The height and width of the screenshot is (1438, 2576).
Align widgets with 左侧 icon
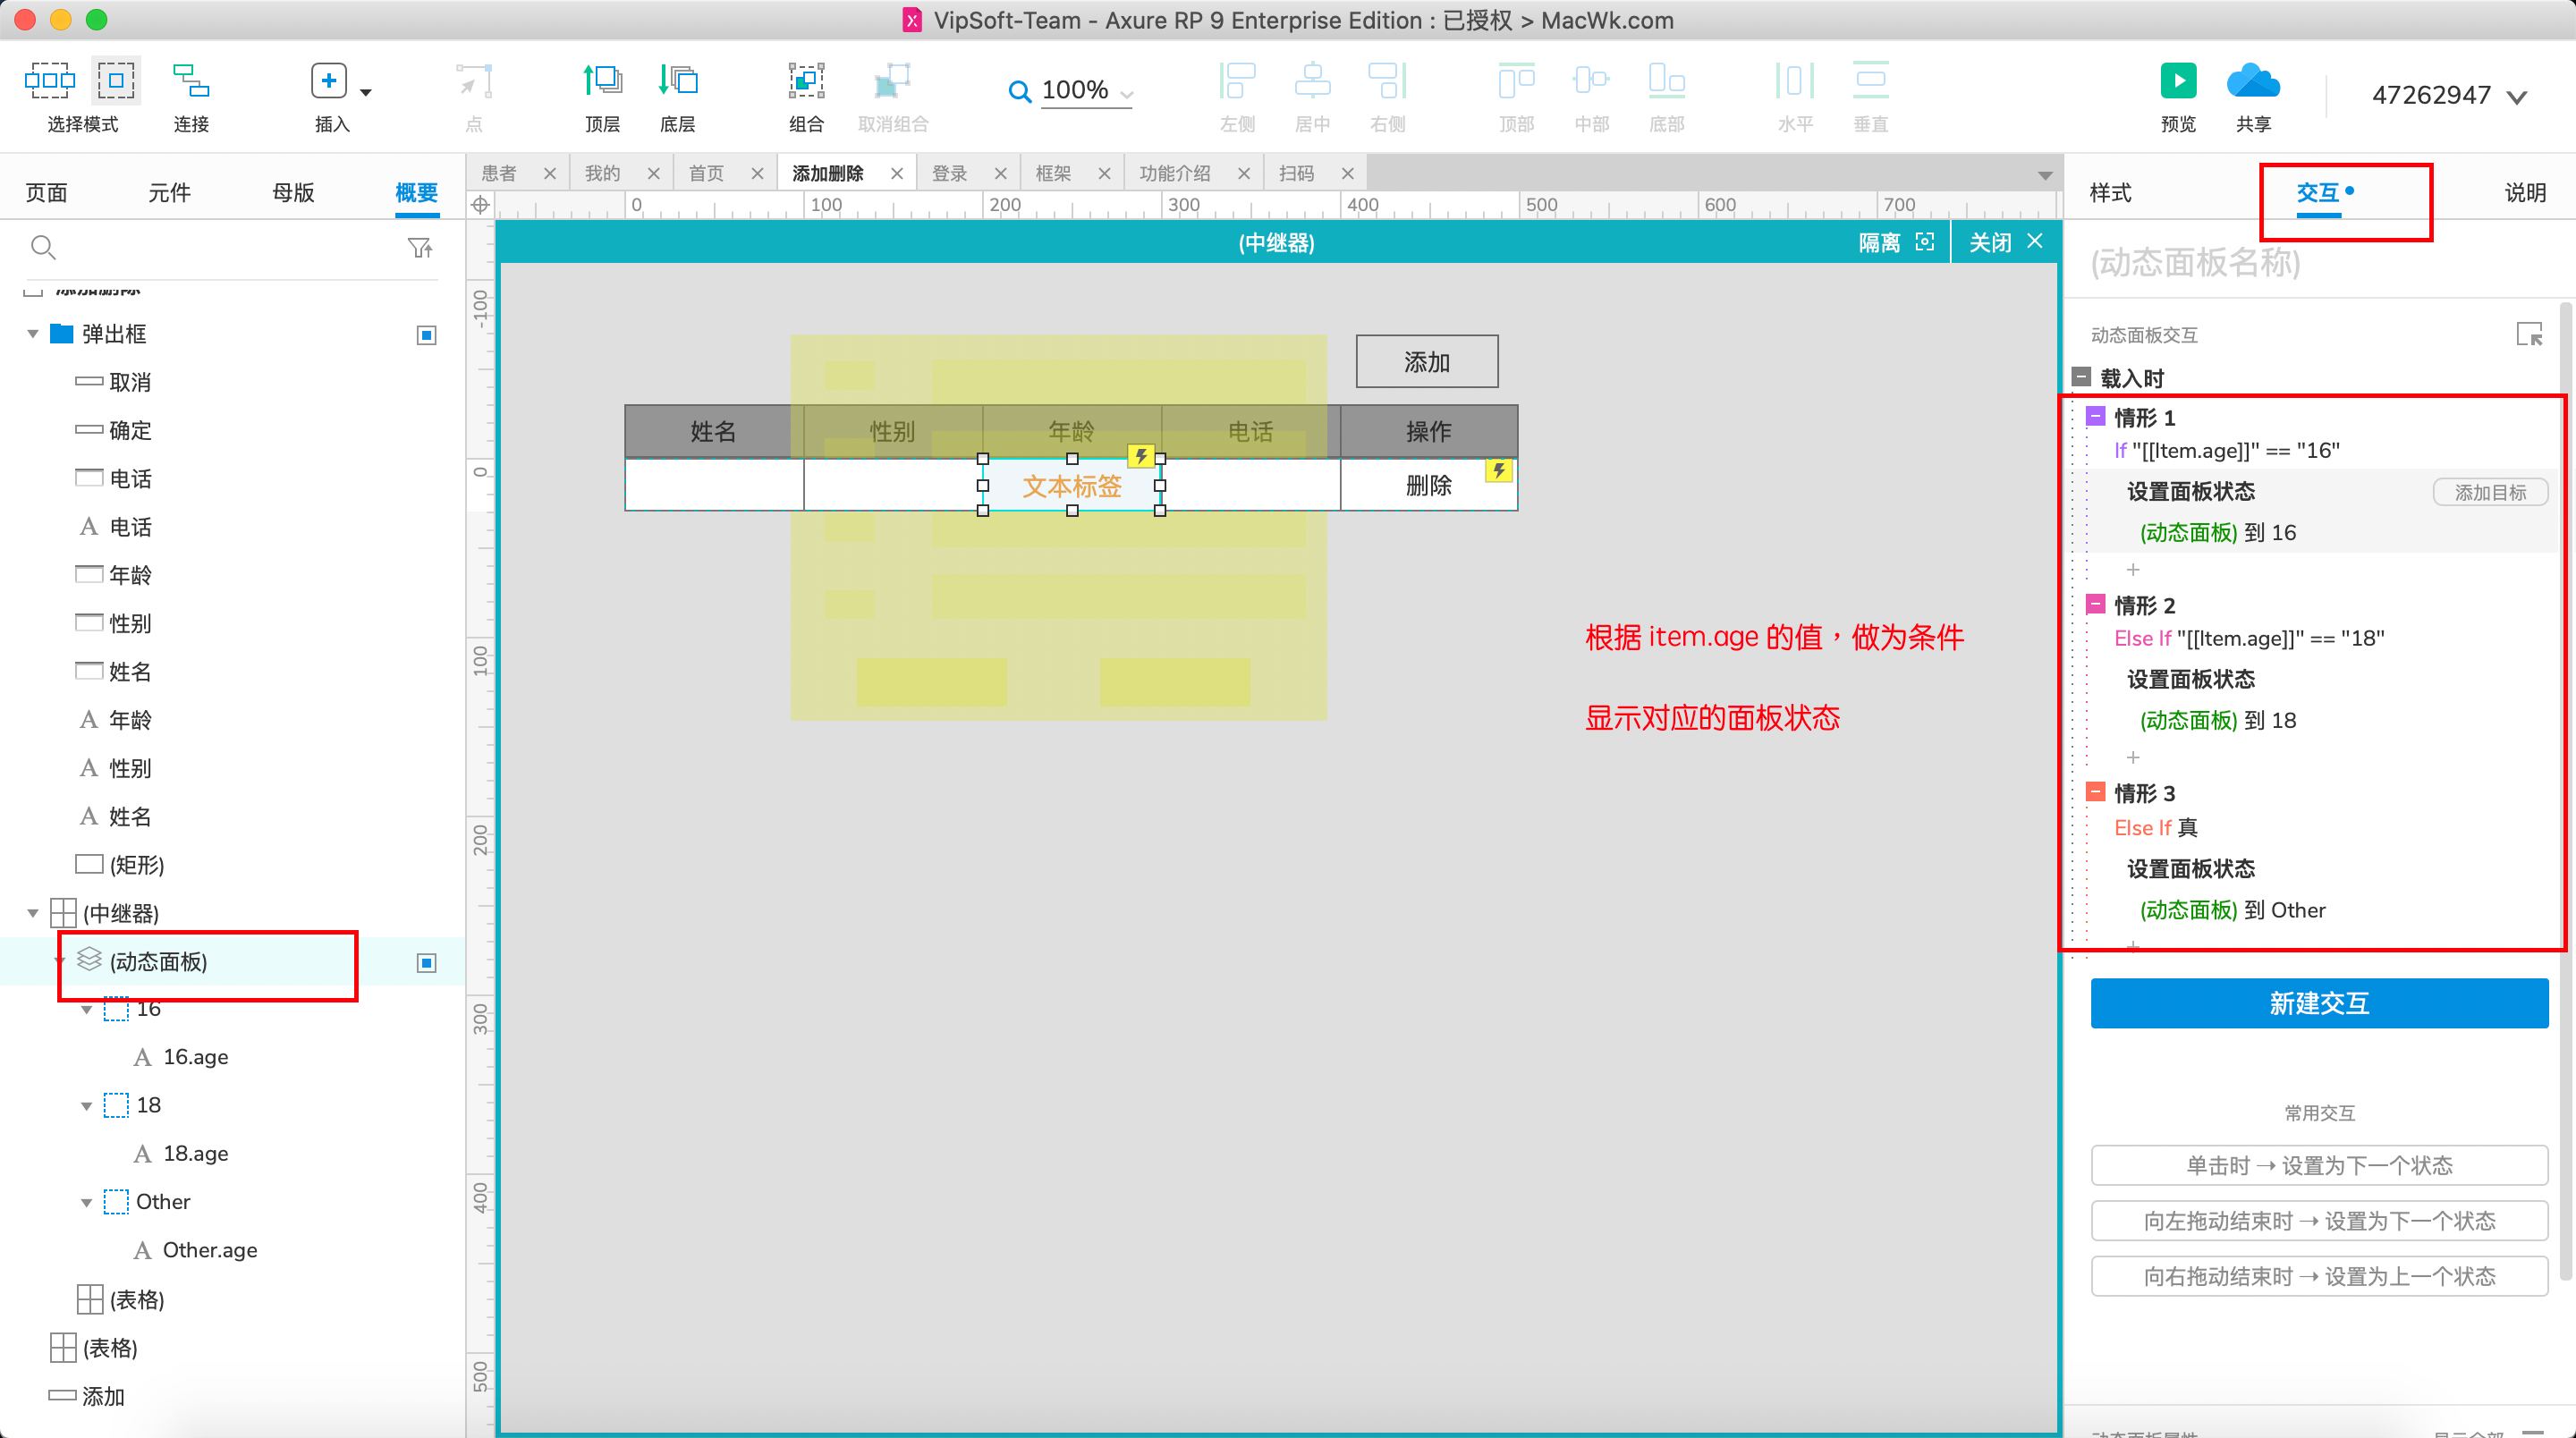tap(1237, 81)
